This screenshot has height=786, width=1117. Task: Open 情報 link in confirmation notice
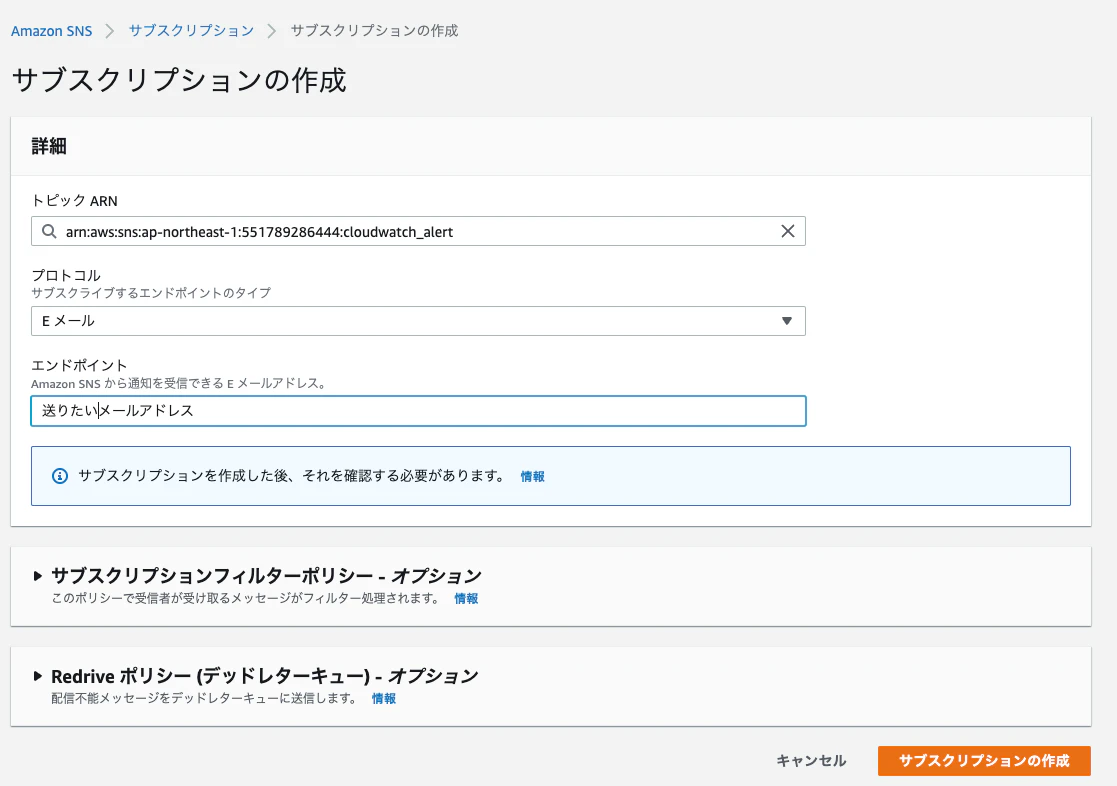pos(532,476)
